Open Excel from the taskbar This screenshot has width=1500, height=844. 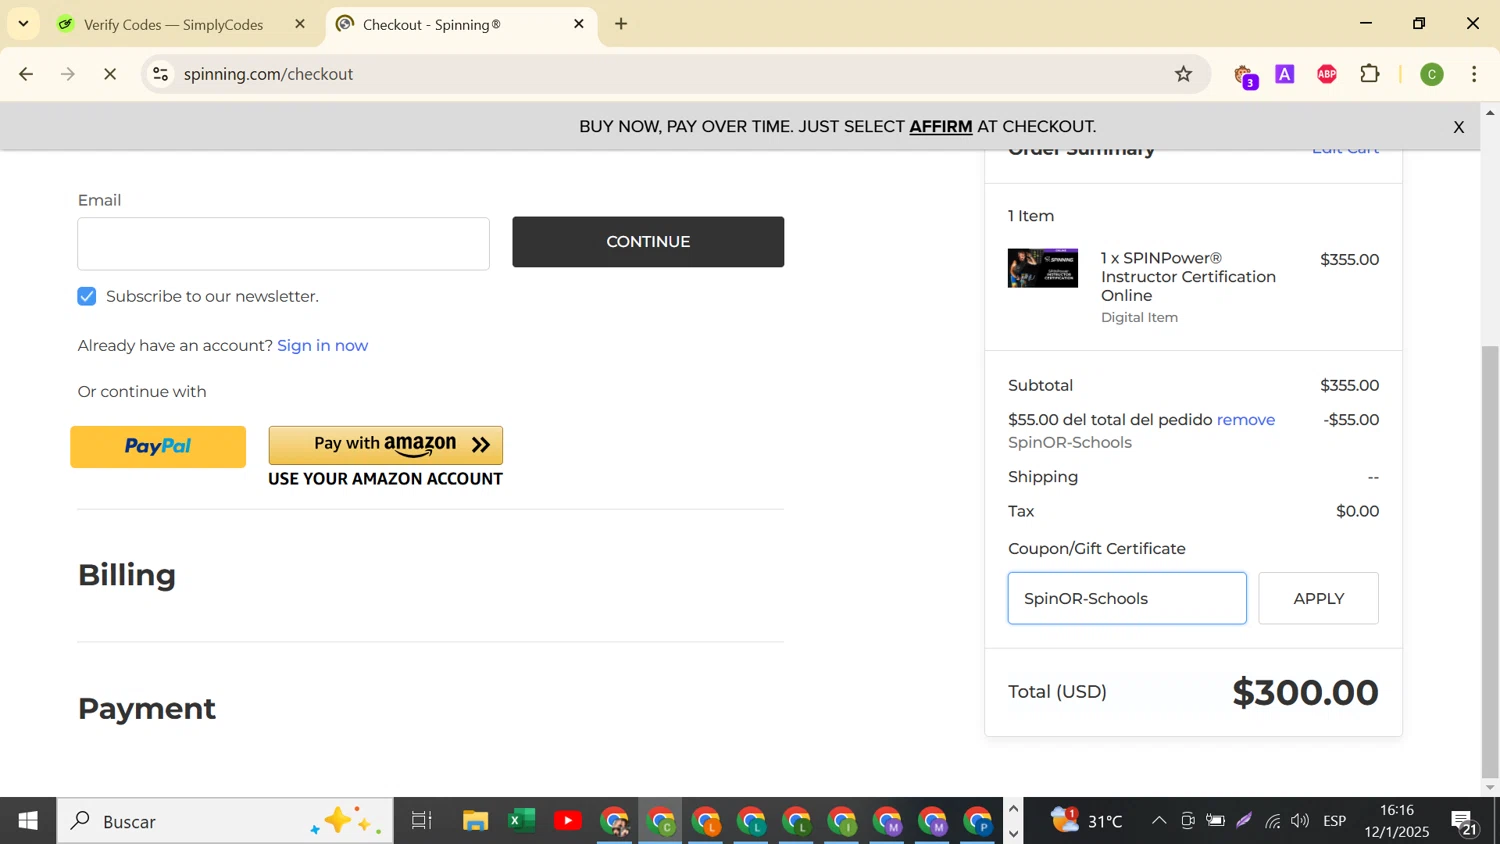521,821
